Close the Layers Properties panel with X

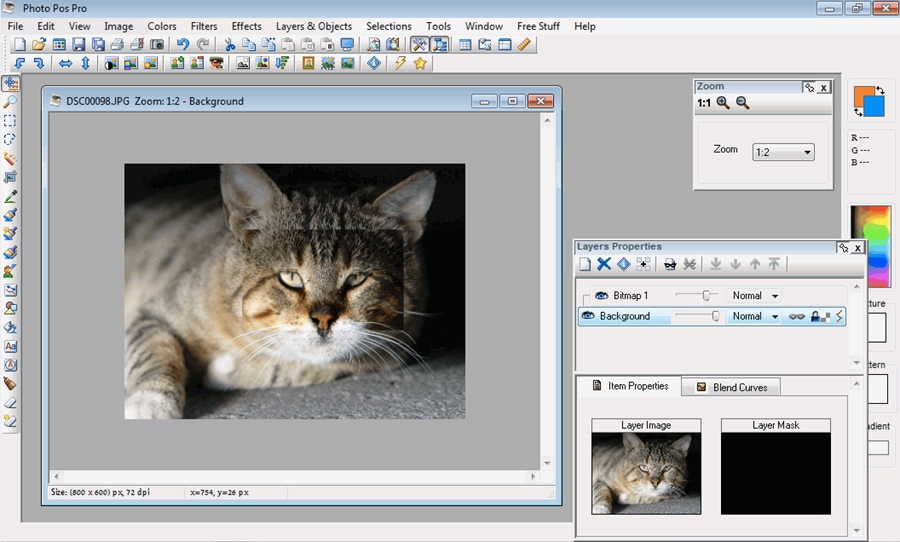(x=858, y=248)
